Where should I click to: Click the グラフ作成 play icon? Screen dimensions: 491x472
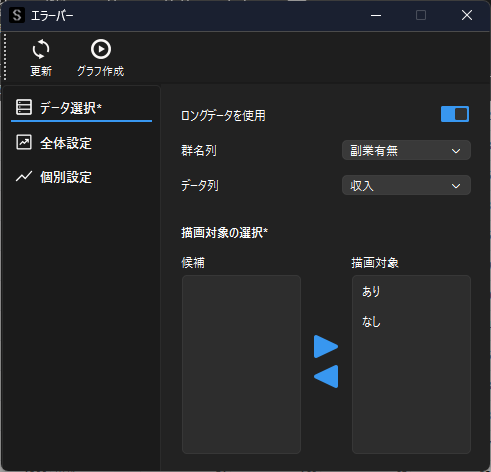101,49
